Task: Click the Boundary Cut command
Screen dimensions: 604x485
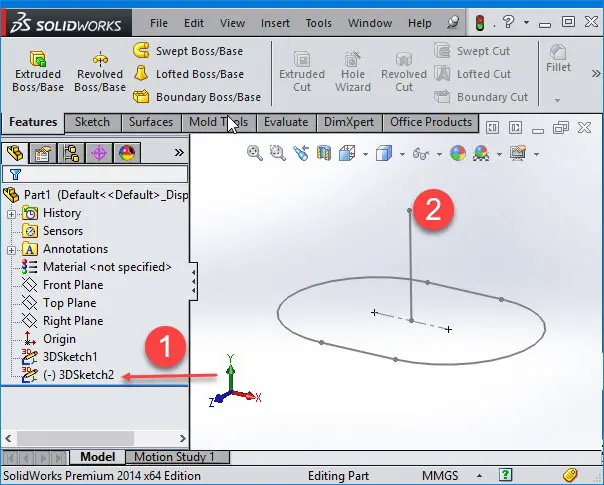Action: [481, 97]
